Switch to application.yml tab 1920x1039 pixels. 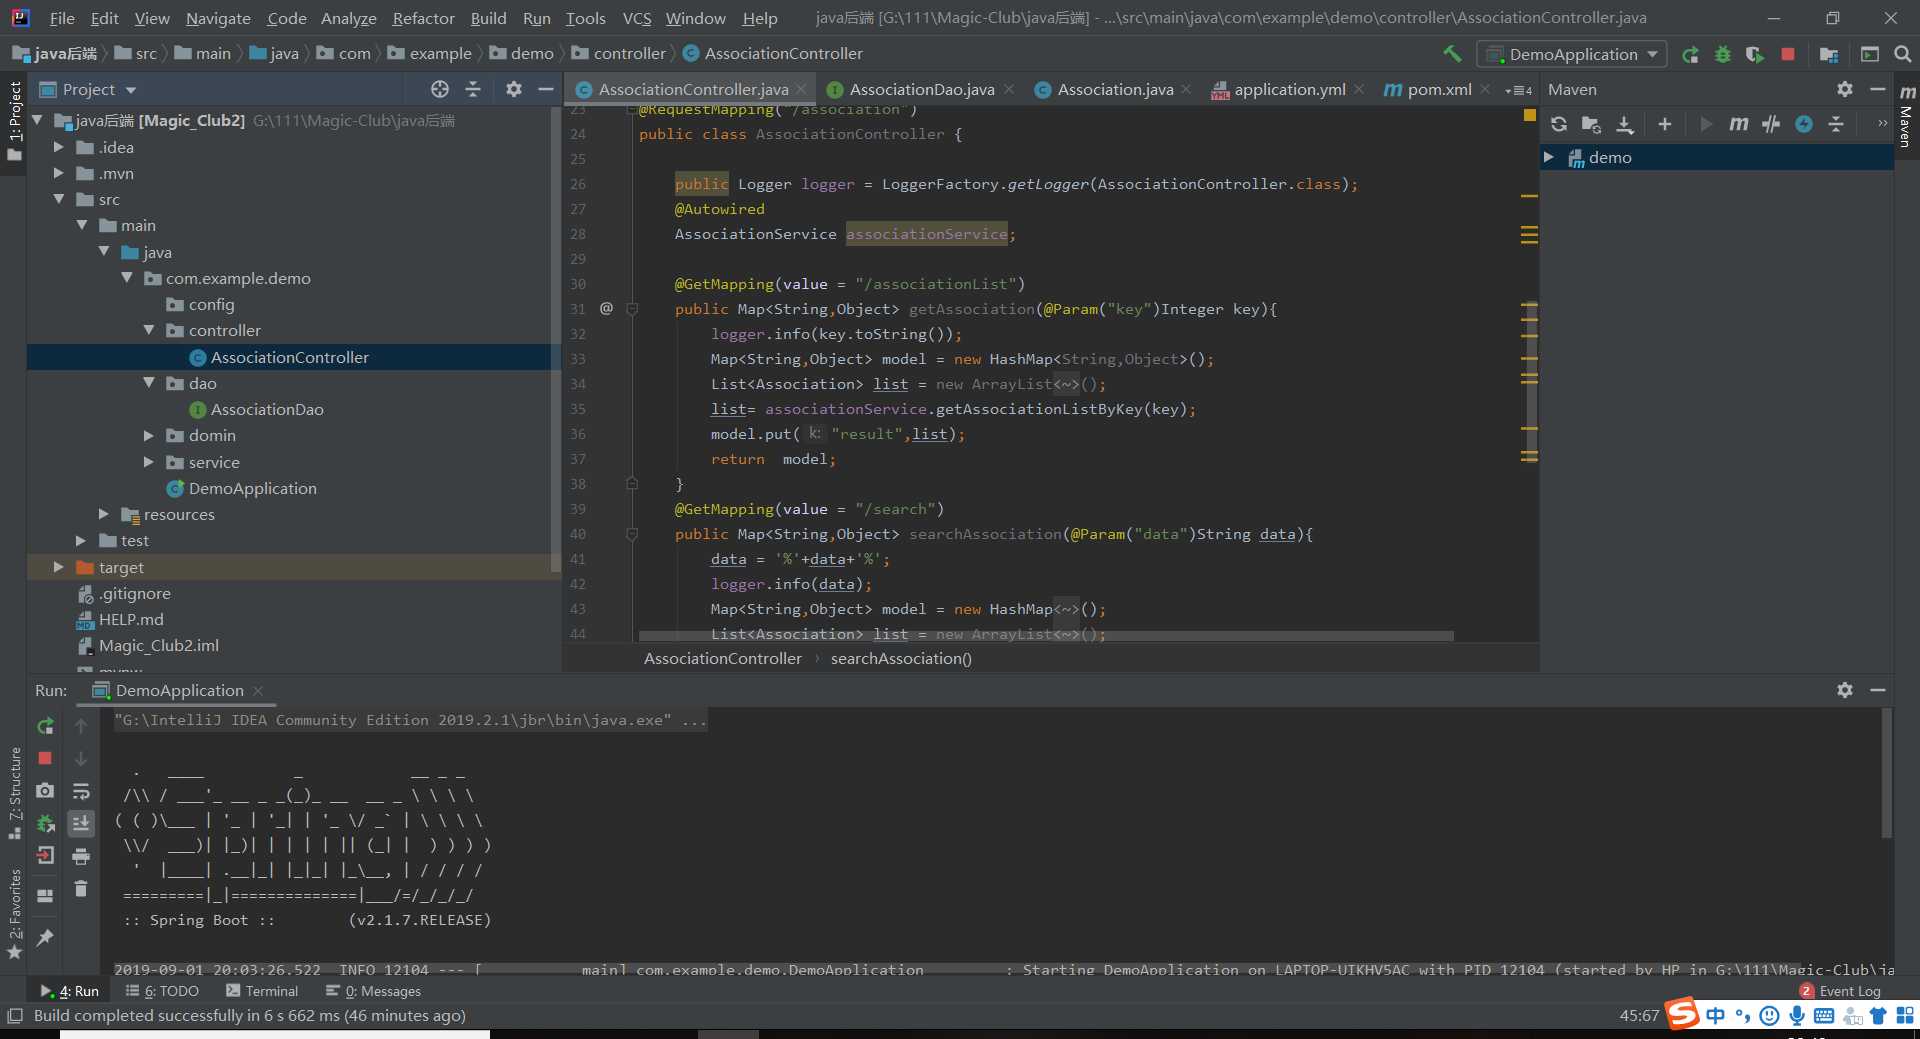click(x=1289, y=89)
